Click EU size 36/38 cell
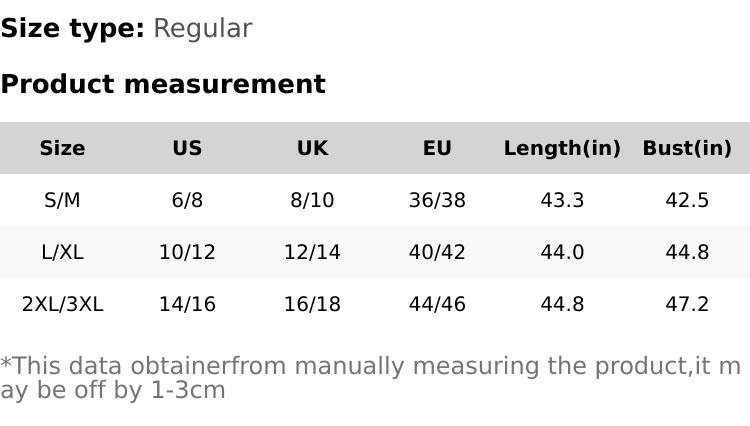This screenshot has width=750, height=426. [437, 201]
